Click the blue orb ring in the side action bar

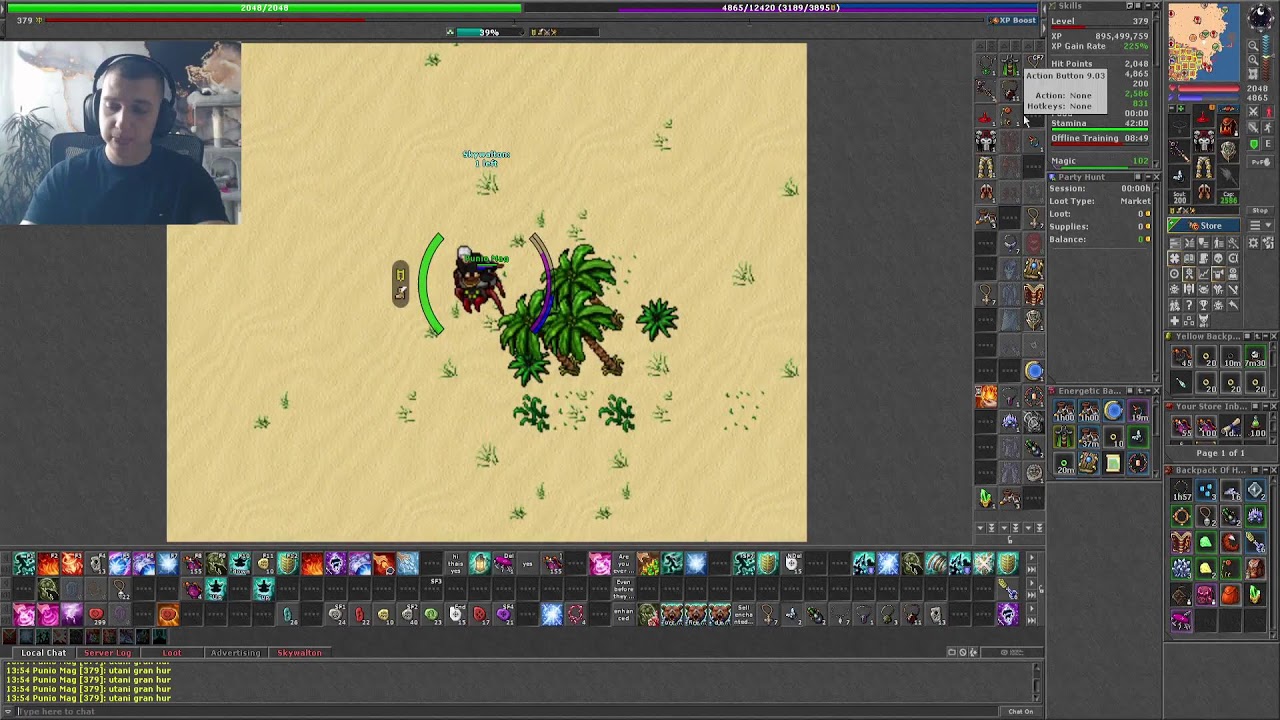tap(1034, 371)
